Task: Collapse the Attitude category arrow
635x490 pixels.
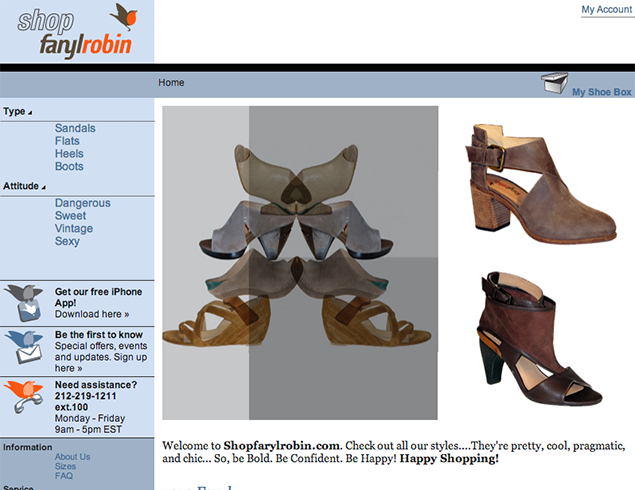Action: click(x=43, y=187)
